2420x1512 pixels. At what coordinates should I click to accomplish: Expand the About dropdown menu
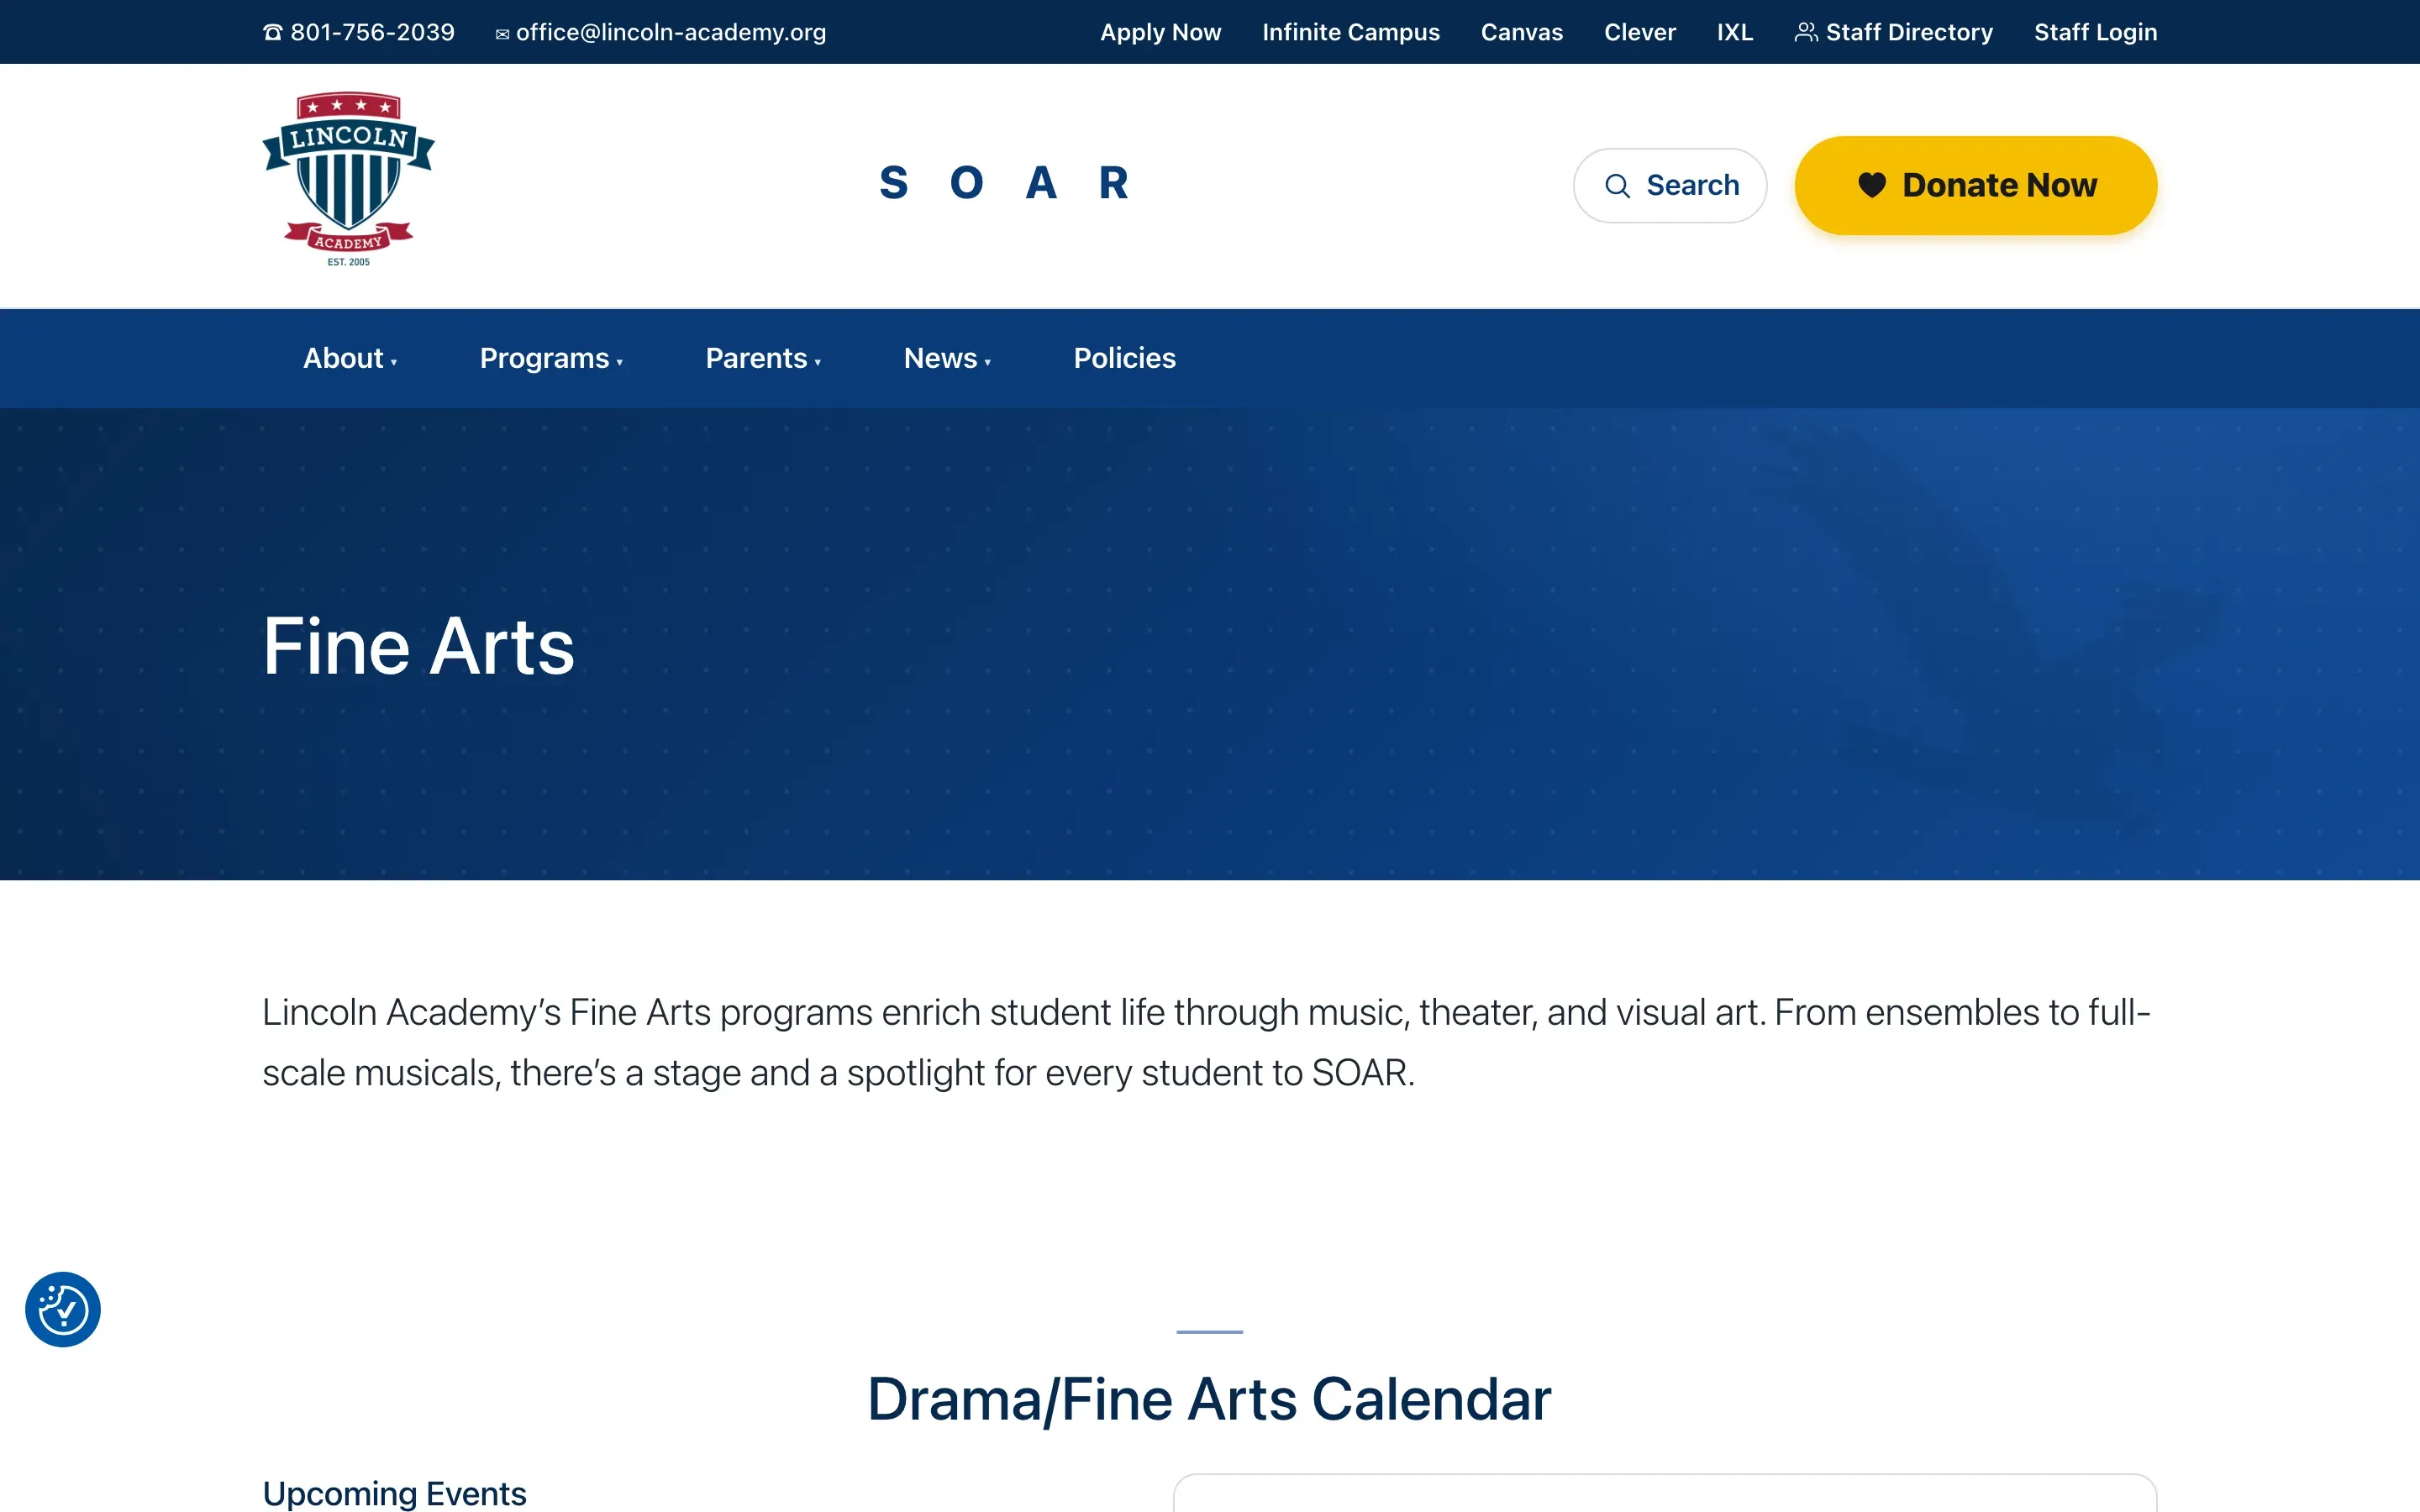point(350,358)
